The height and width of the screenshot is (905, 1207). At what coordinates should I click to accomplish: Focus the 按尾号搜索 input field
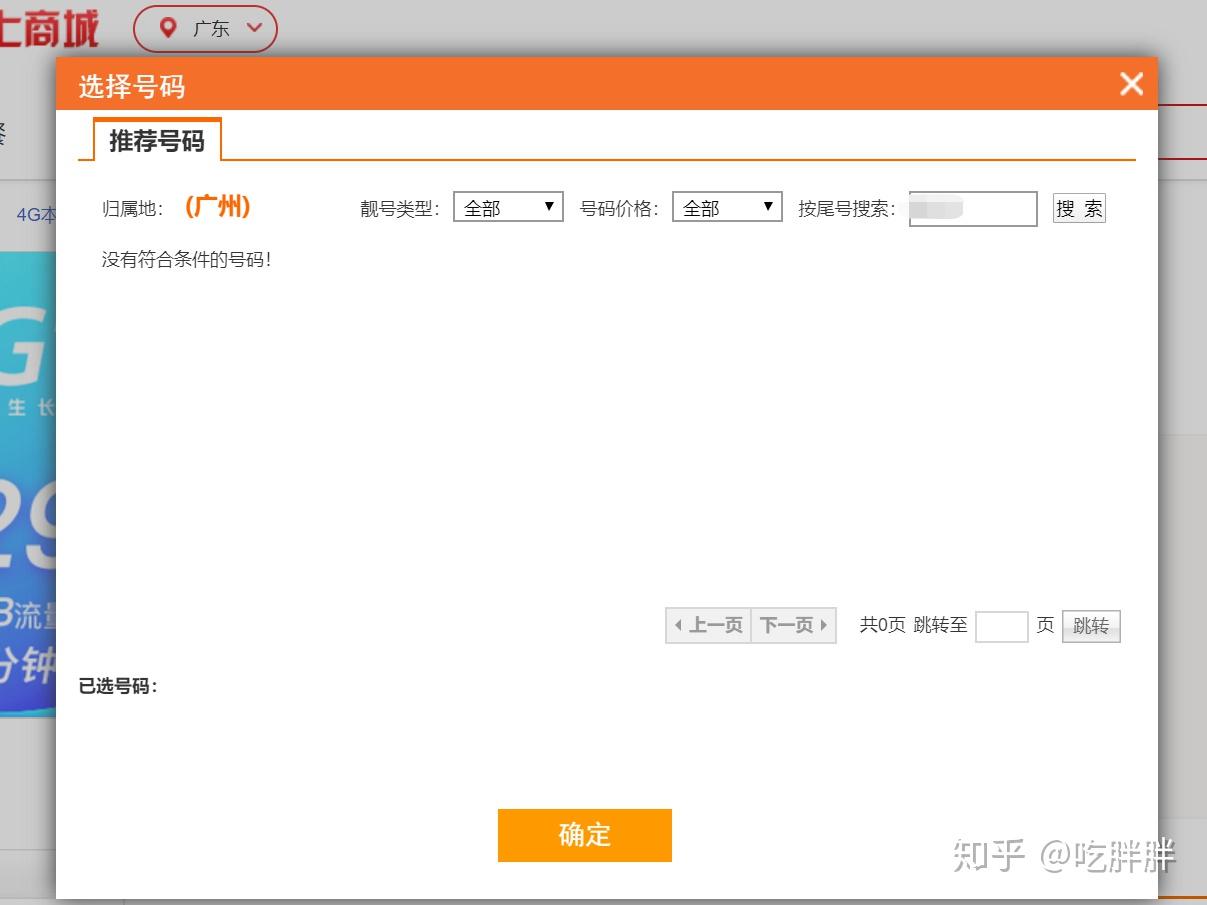(973, 209)
